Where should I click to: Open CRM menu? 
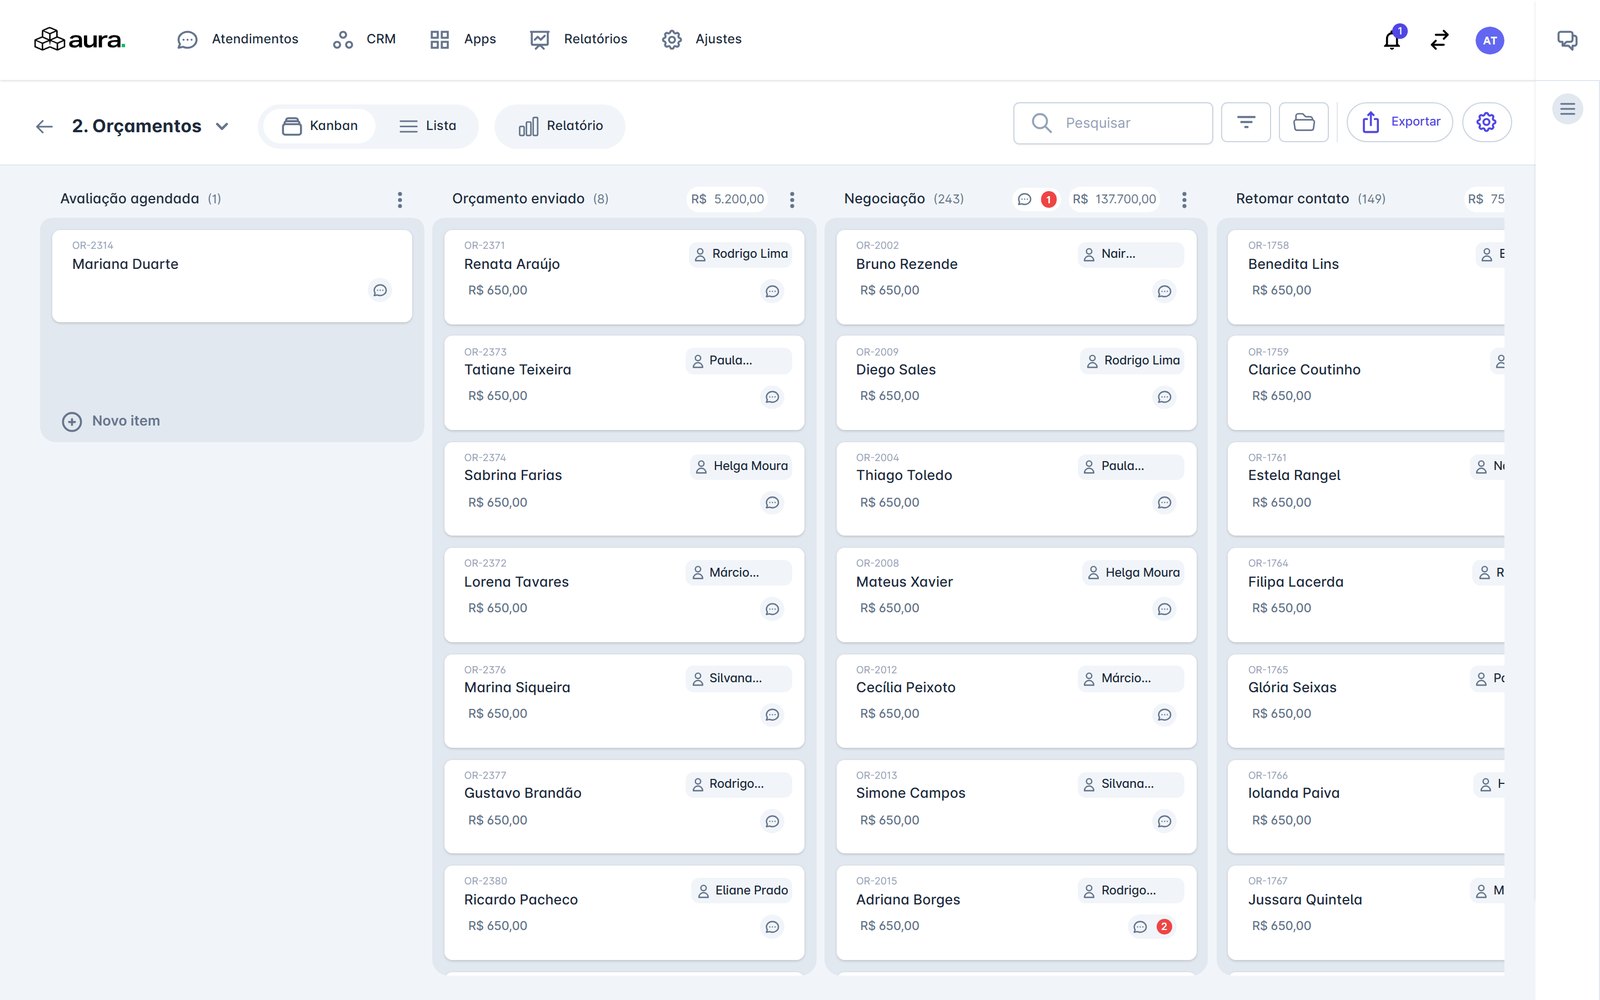coord(364,40)
